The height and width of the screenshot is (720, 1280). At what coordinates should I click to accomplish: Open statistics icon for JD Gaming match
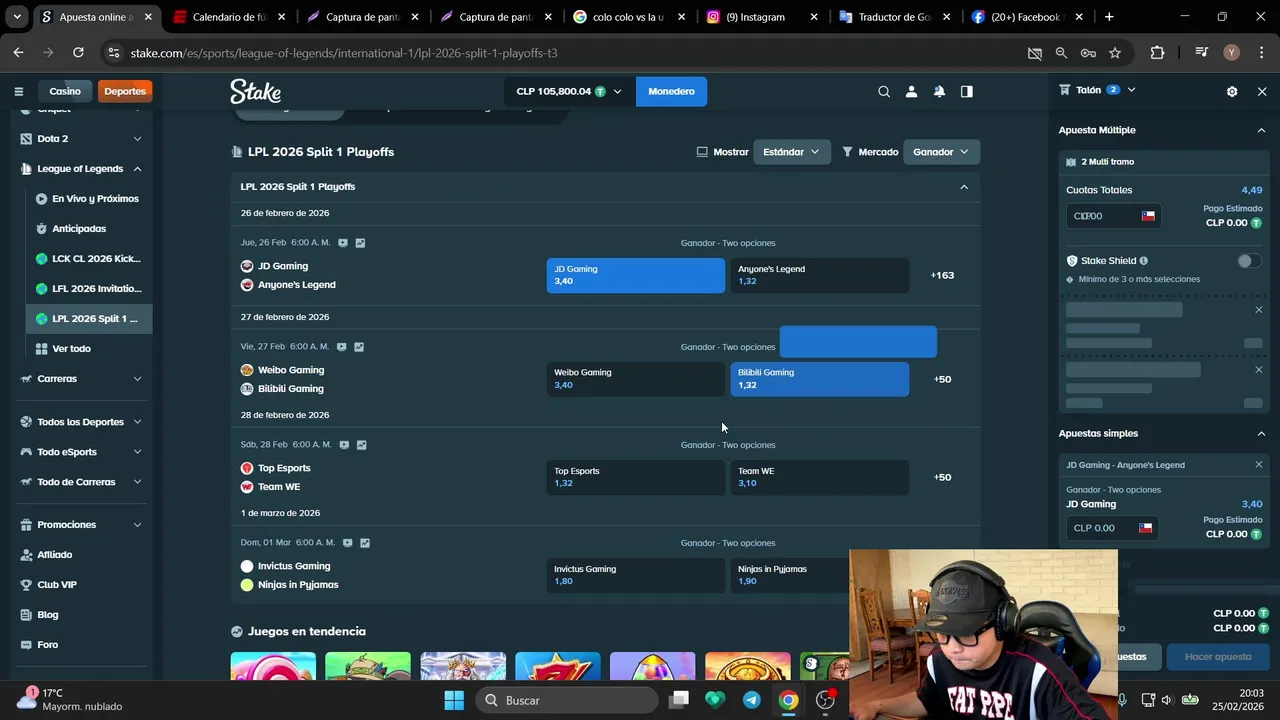pos(360,243)
